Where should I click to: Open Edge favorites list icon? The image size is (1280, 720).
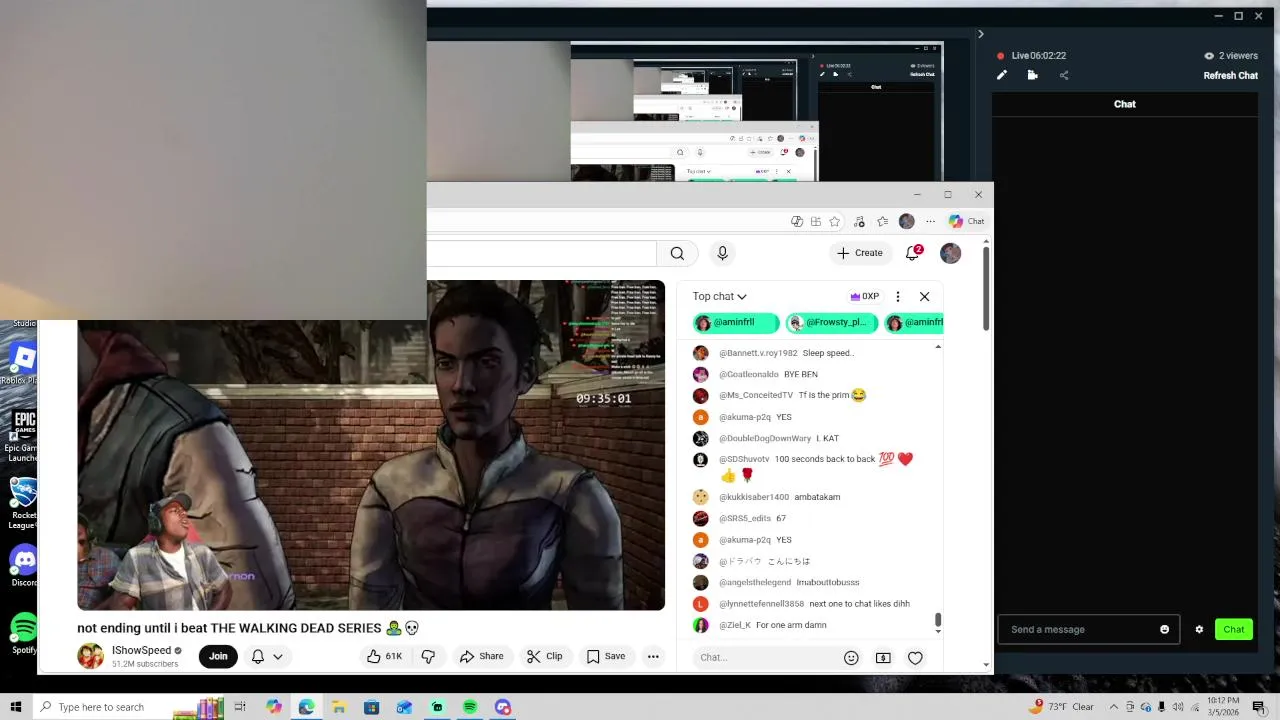[882, 221]
